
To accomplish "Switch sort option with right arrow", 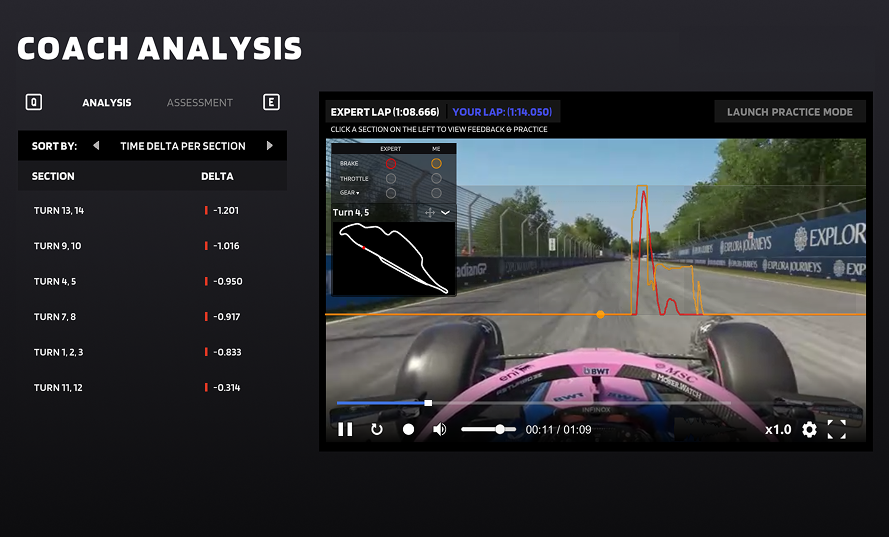I will [x=270, y=146].
